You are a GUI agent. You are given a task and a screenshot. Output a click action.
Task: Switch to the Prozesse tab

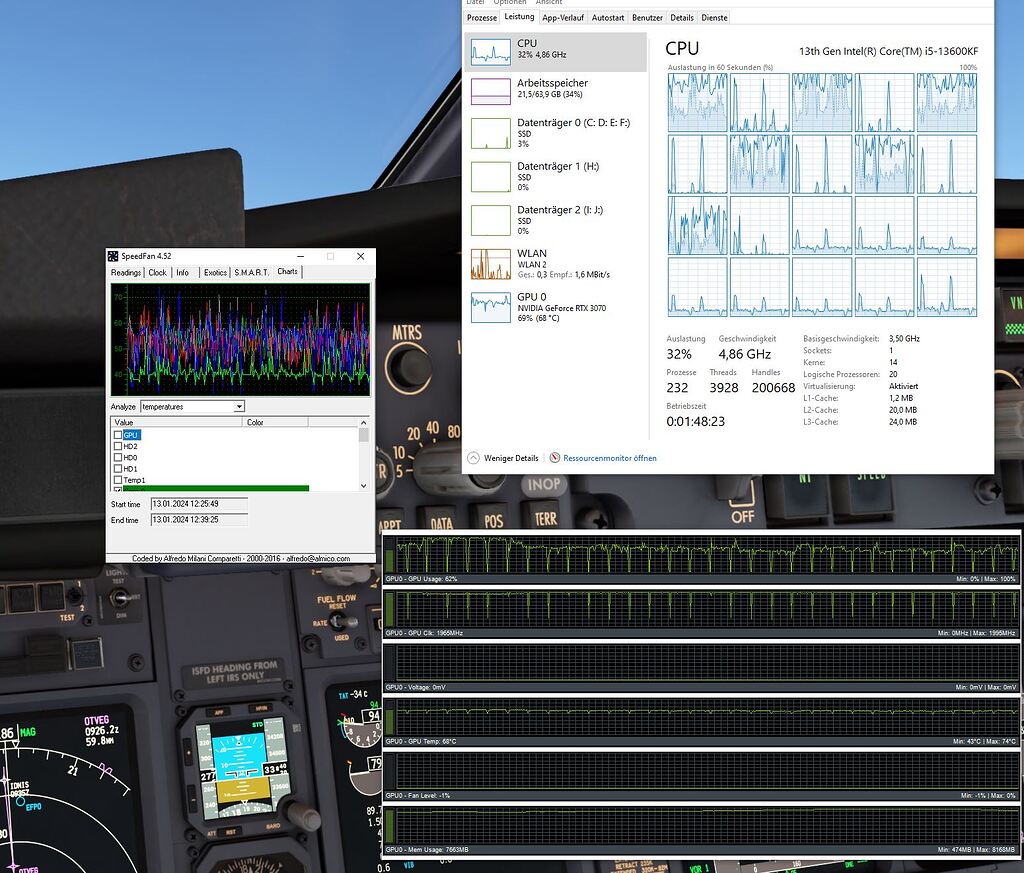[481, 17]
